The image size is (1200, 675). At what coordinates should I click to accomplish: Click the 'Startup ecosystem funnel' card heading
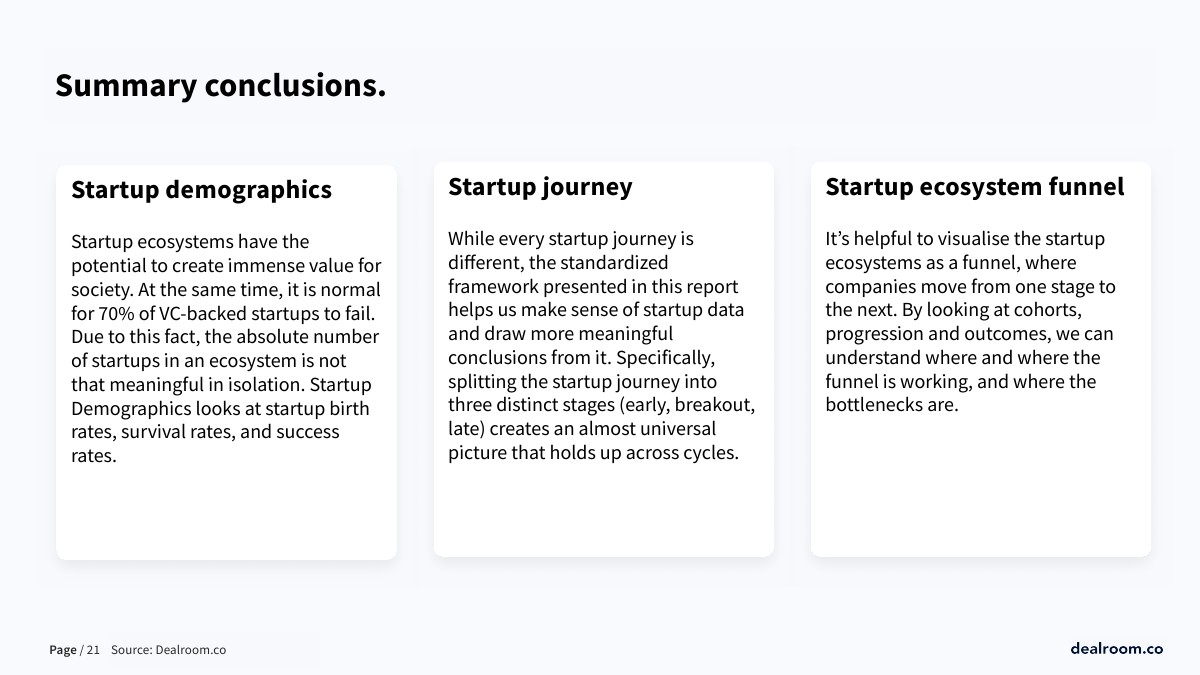[x=974, y=187]
